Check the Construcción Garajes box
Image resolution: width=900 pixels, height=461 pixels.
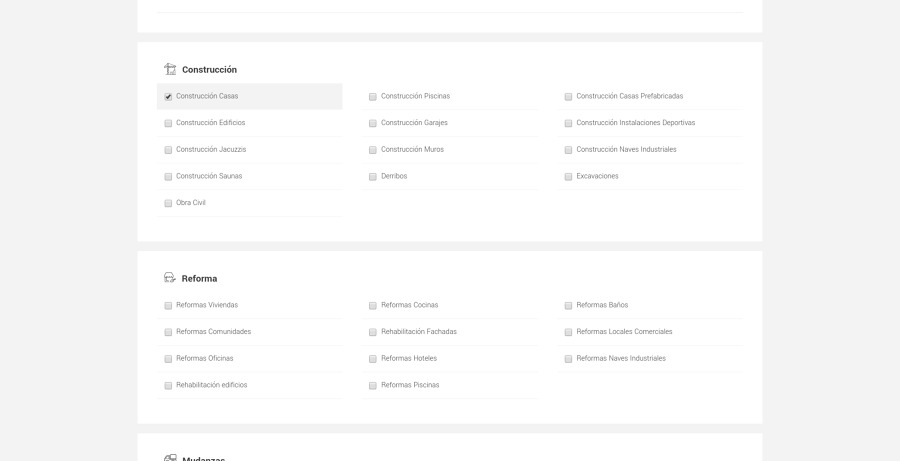click(x=373, y=123)
